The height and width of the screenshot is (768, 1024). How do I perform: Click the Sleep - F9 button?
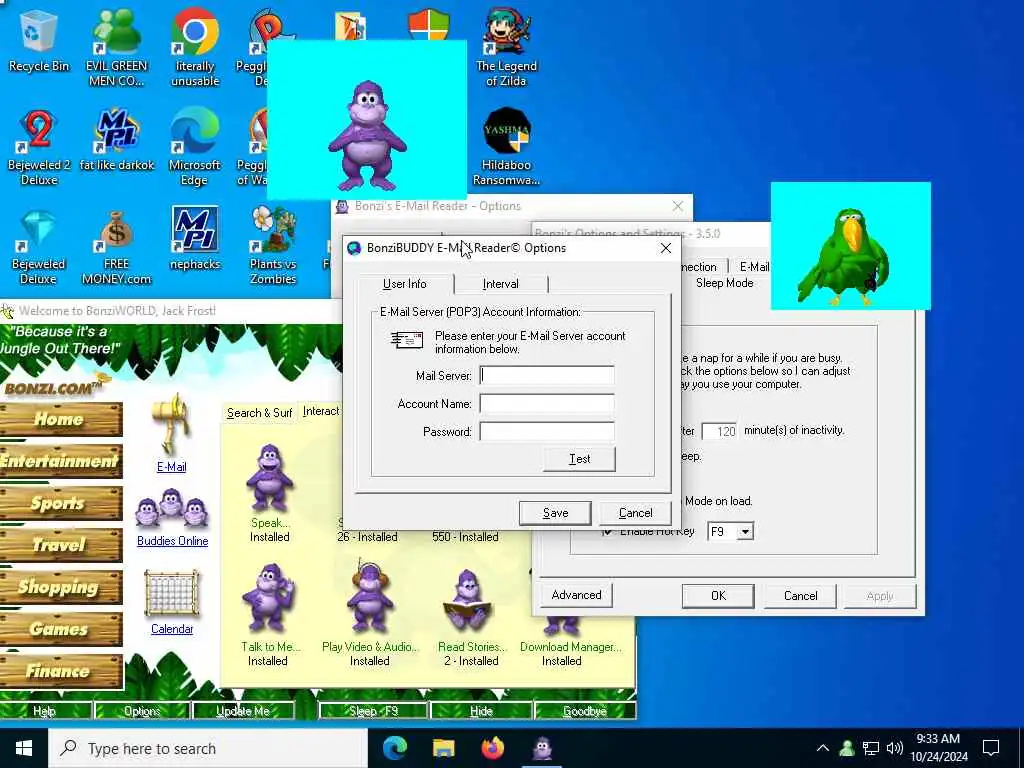[x=373, y=711]
